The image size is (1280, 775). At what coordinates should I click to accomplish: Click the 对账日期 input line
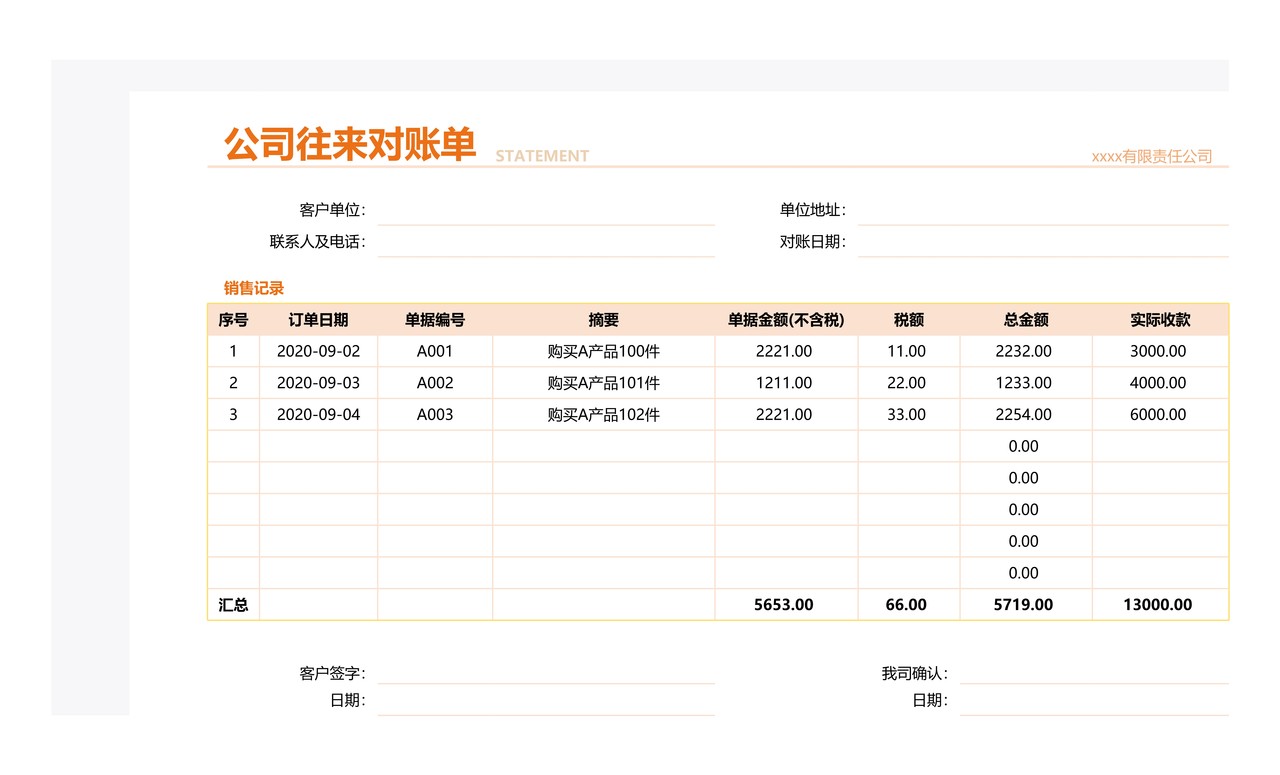1043,242
